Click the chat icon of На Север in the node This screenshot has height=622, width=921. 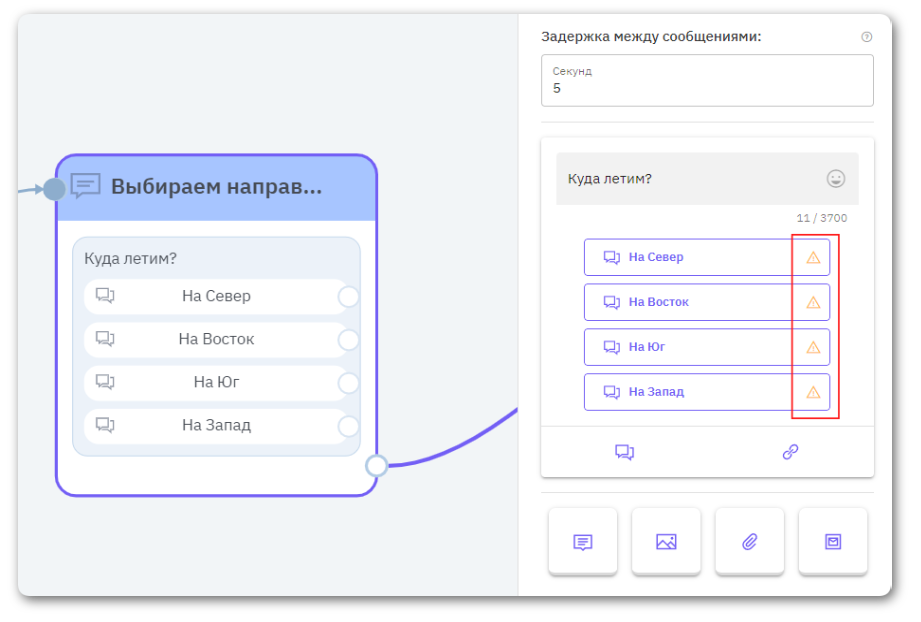click(105, 295)
